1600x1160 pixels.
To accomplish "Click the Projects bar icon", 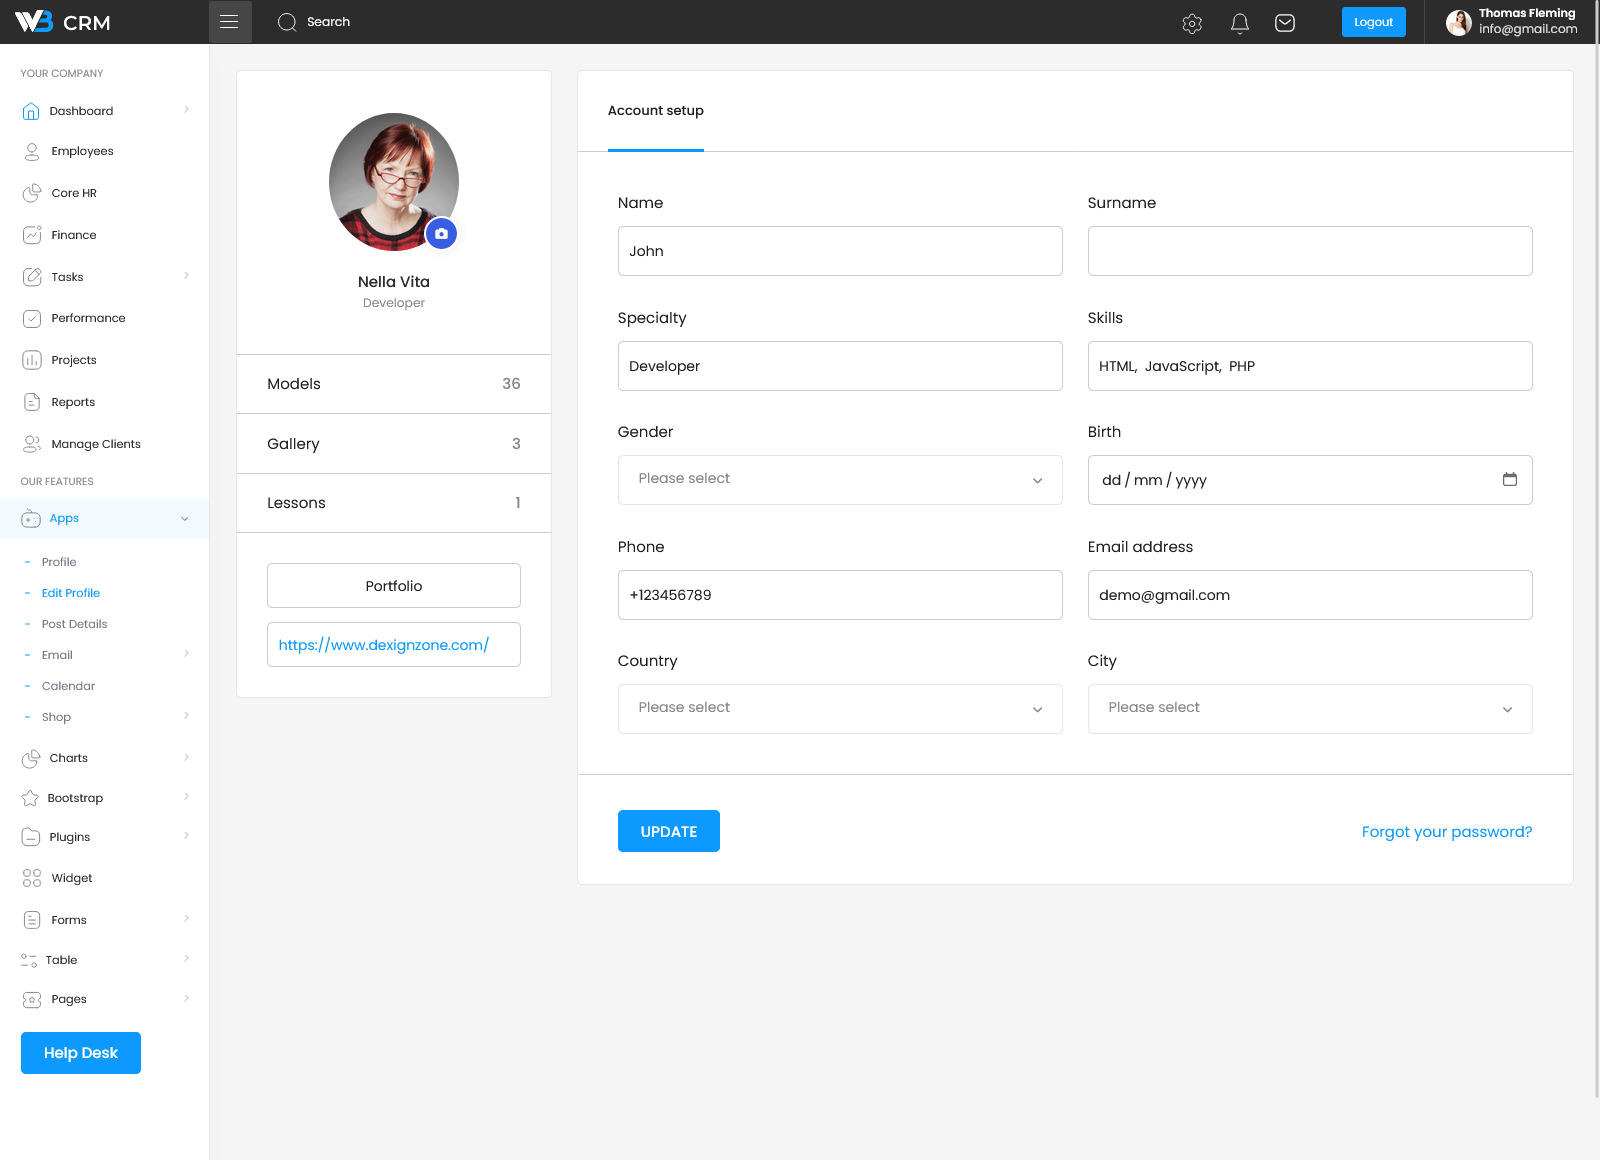I will pyautogui.click(x=32, y=360).
